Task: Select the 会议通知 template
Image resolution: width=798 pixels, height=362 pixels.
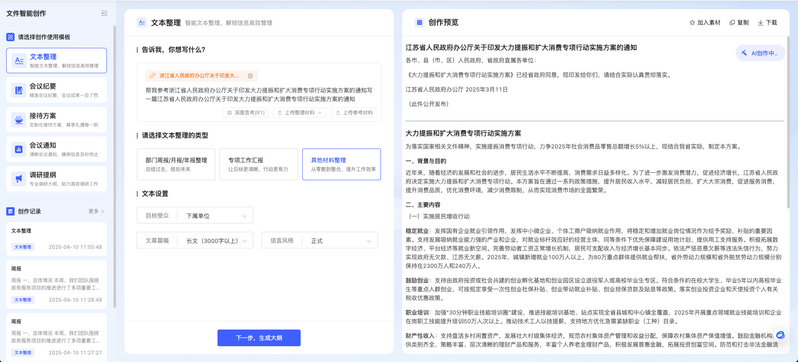Action: point(56,149)
